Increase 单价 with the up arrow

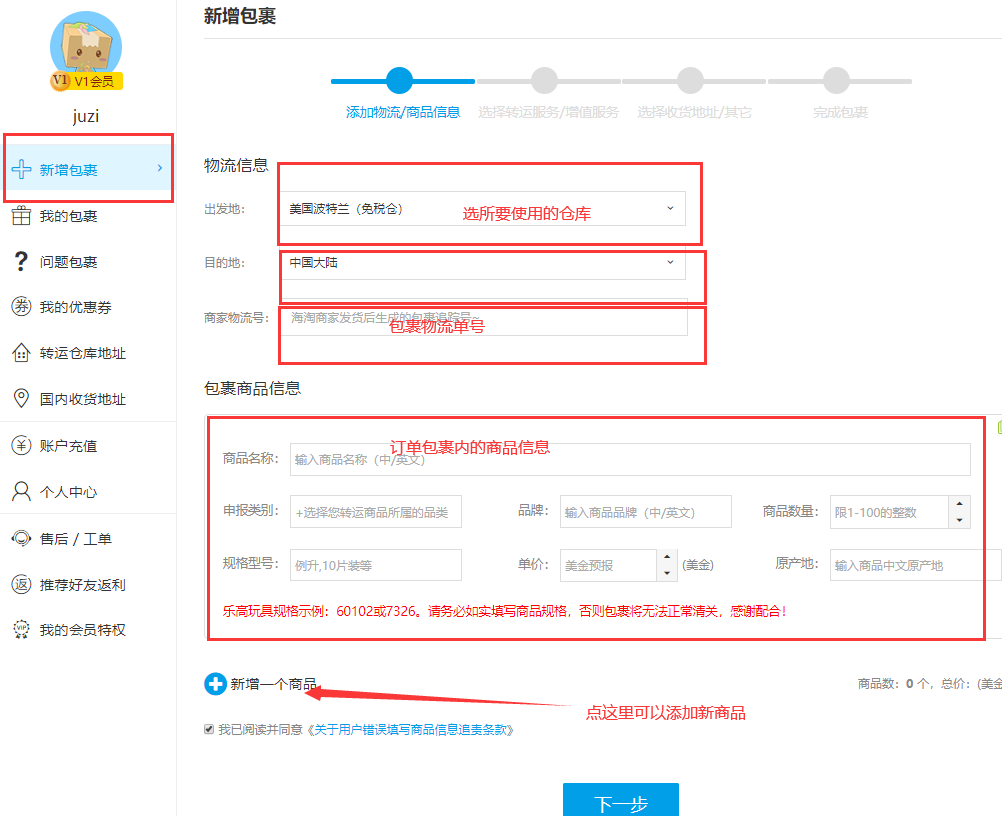(667, 557)
